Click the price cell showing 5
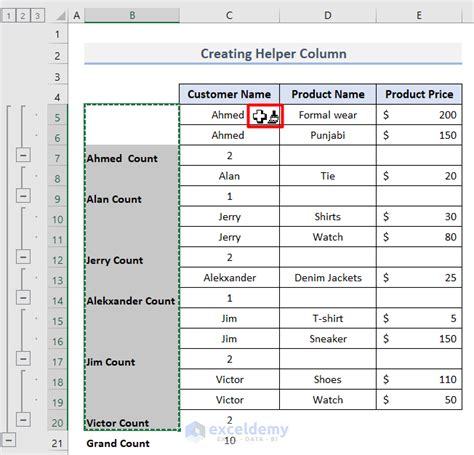This screenshot has height=455, width=474. pos(419,318)
